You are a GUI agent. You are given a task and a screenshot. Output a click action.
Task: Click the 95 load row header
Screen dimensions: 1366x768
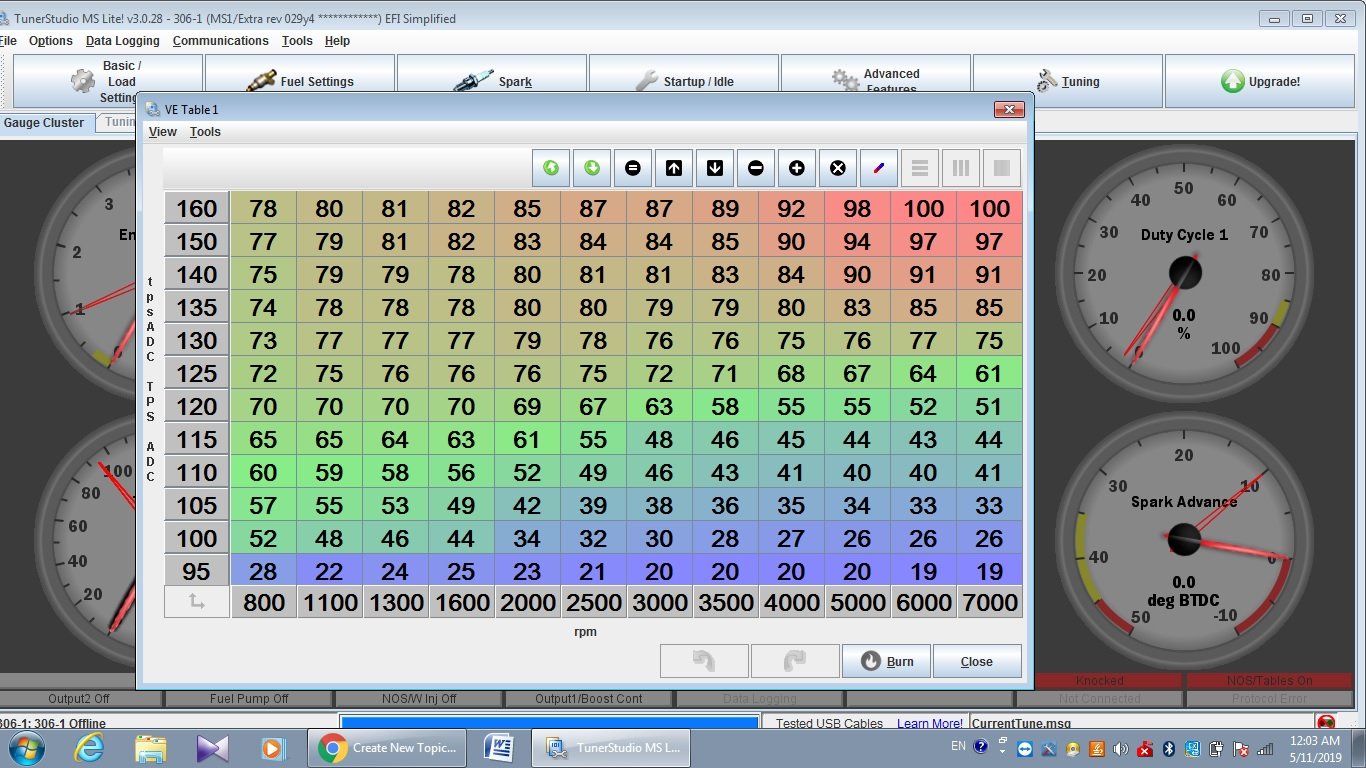(x=197, y=571)
